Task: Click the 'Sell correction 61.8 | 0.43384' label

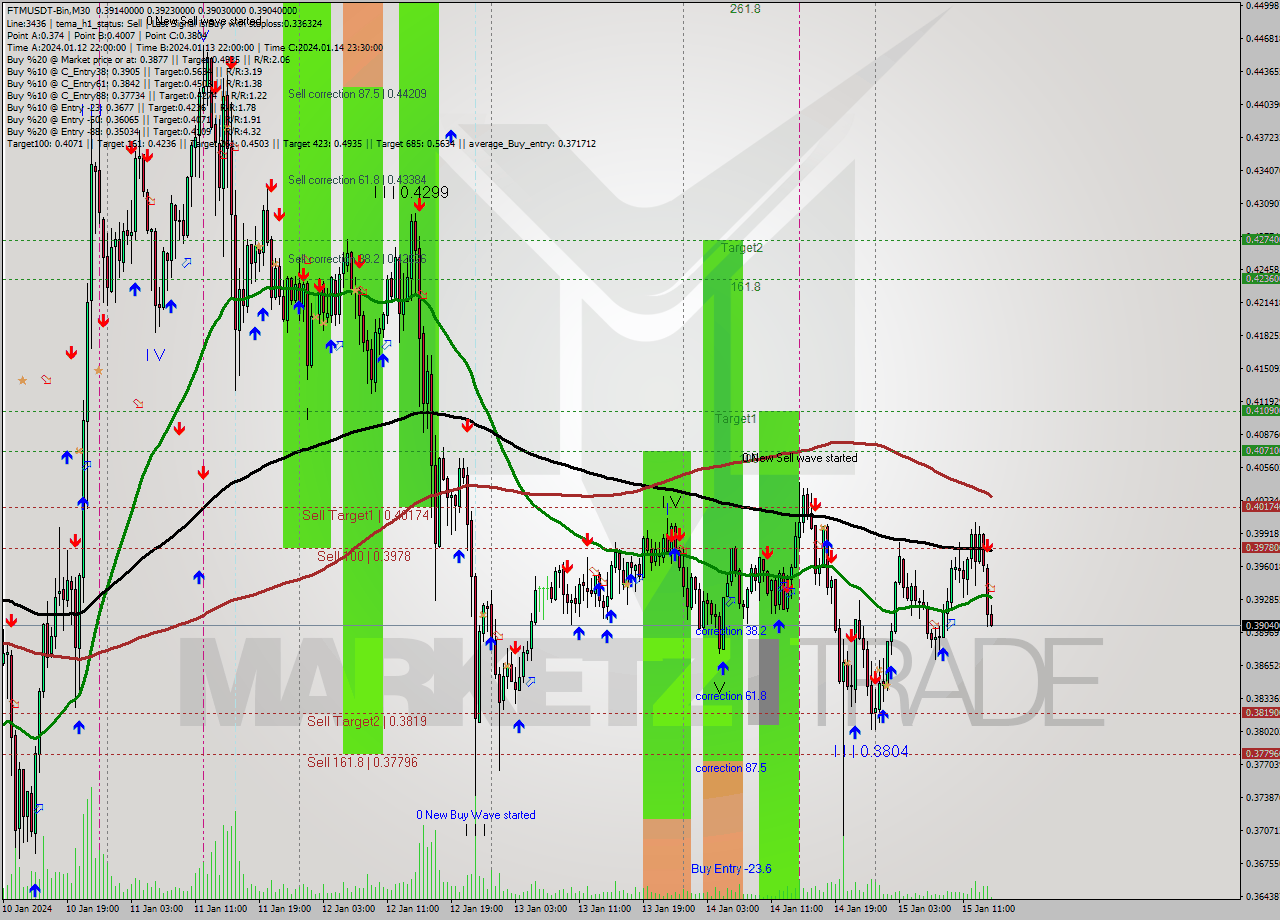Action: point(357,180)
